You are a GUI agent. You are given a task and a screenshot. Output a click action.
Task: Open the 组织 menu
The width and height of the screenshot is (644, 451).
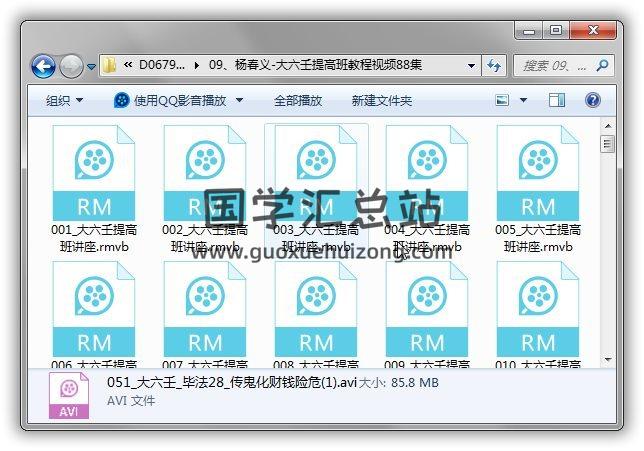(x=64, y=100)
